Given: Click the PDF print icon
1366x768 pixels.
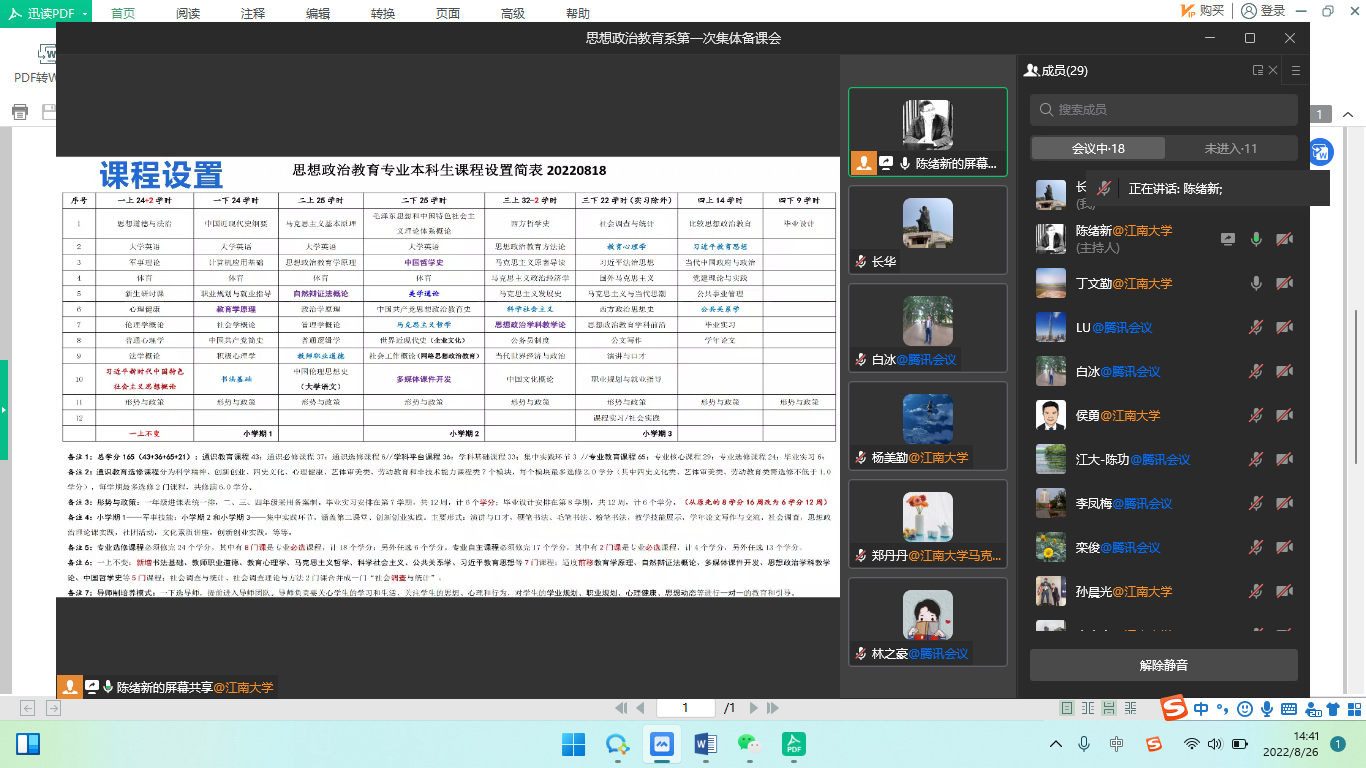Looking at the screenshot, I should (19, 111).
